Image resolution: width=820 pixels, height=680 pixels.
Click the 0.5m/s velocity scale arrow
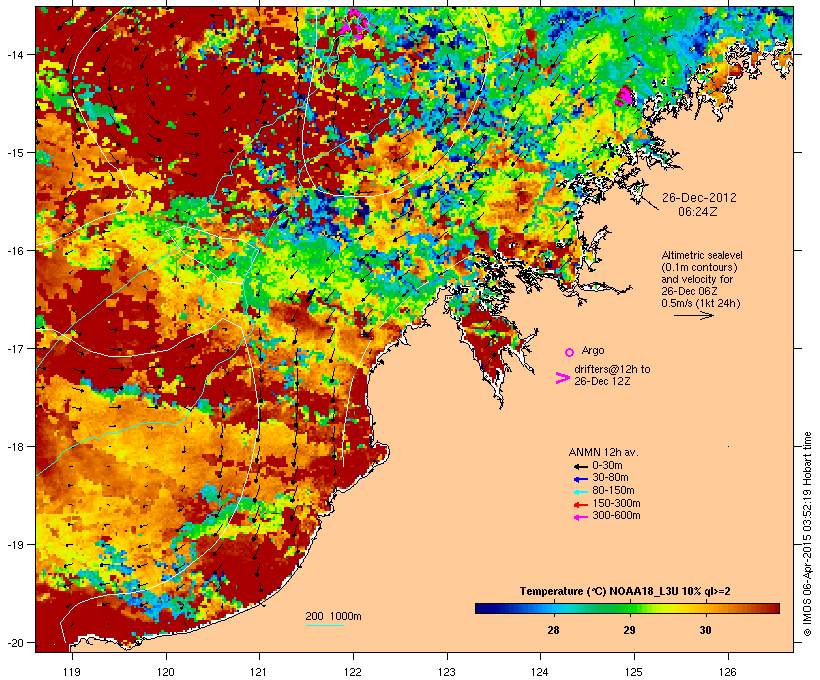pos(693,315)
